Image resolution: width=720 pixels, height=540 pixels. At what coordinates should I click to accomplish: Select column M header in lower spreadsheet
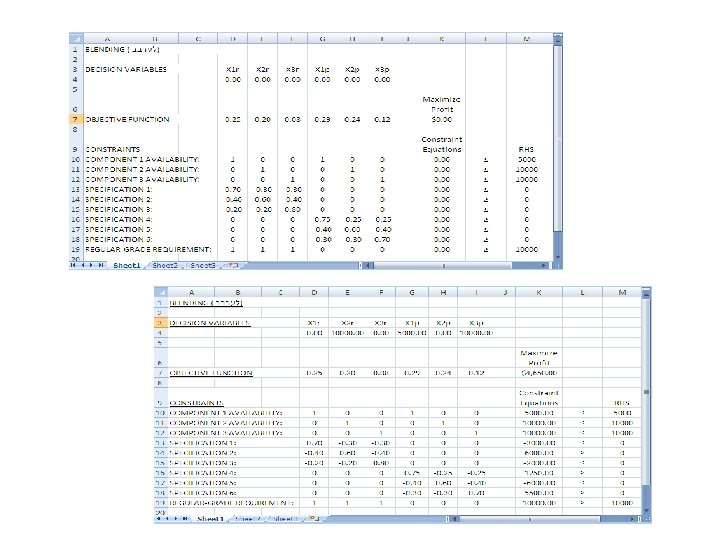tap(622, 292)
